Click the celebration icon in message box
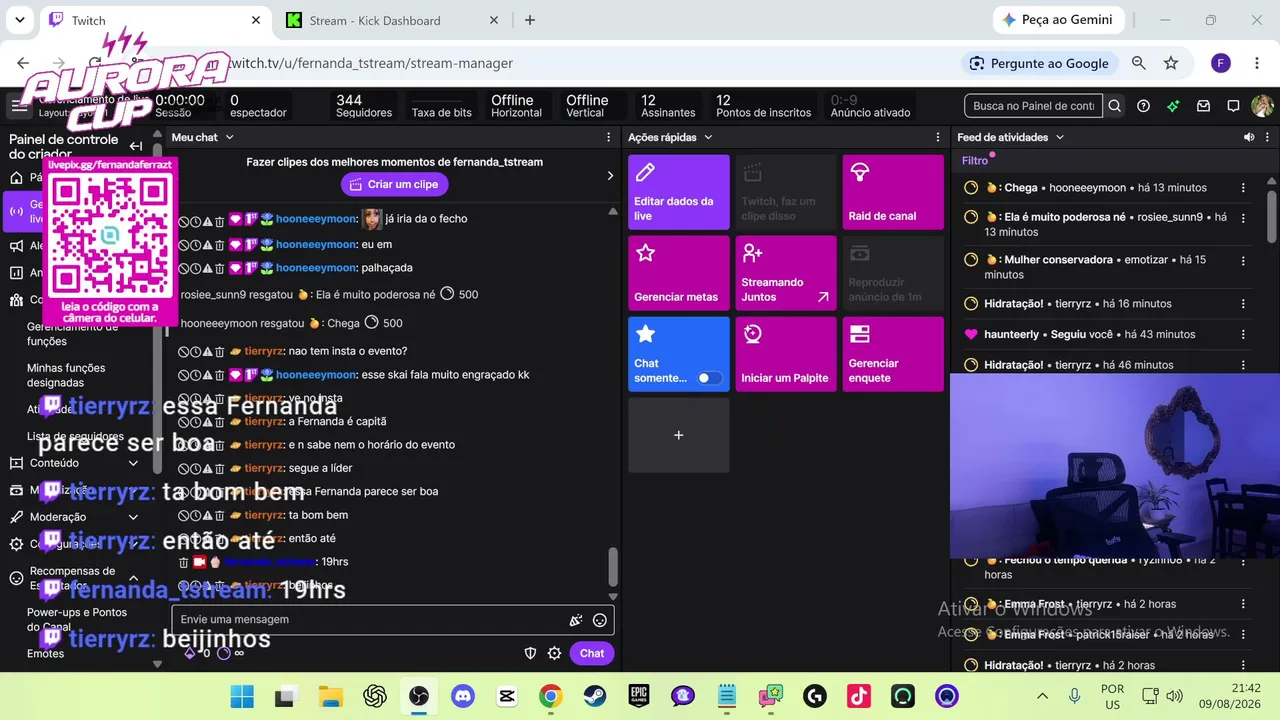 pyautogui.click(x=575, y=620)
